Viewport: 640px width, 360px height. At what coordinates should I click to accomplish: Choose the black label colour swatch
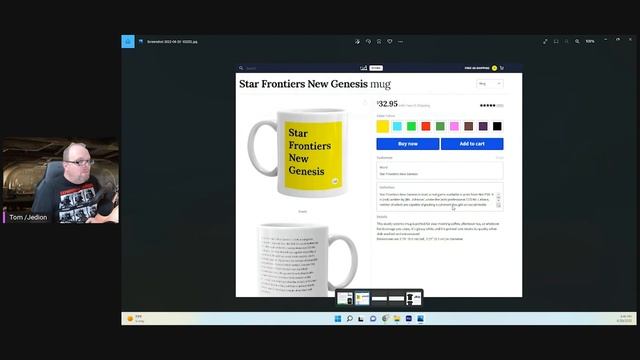point(497,127)
